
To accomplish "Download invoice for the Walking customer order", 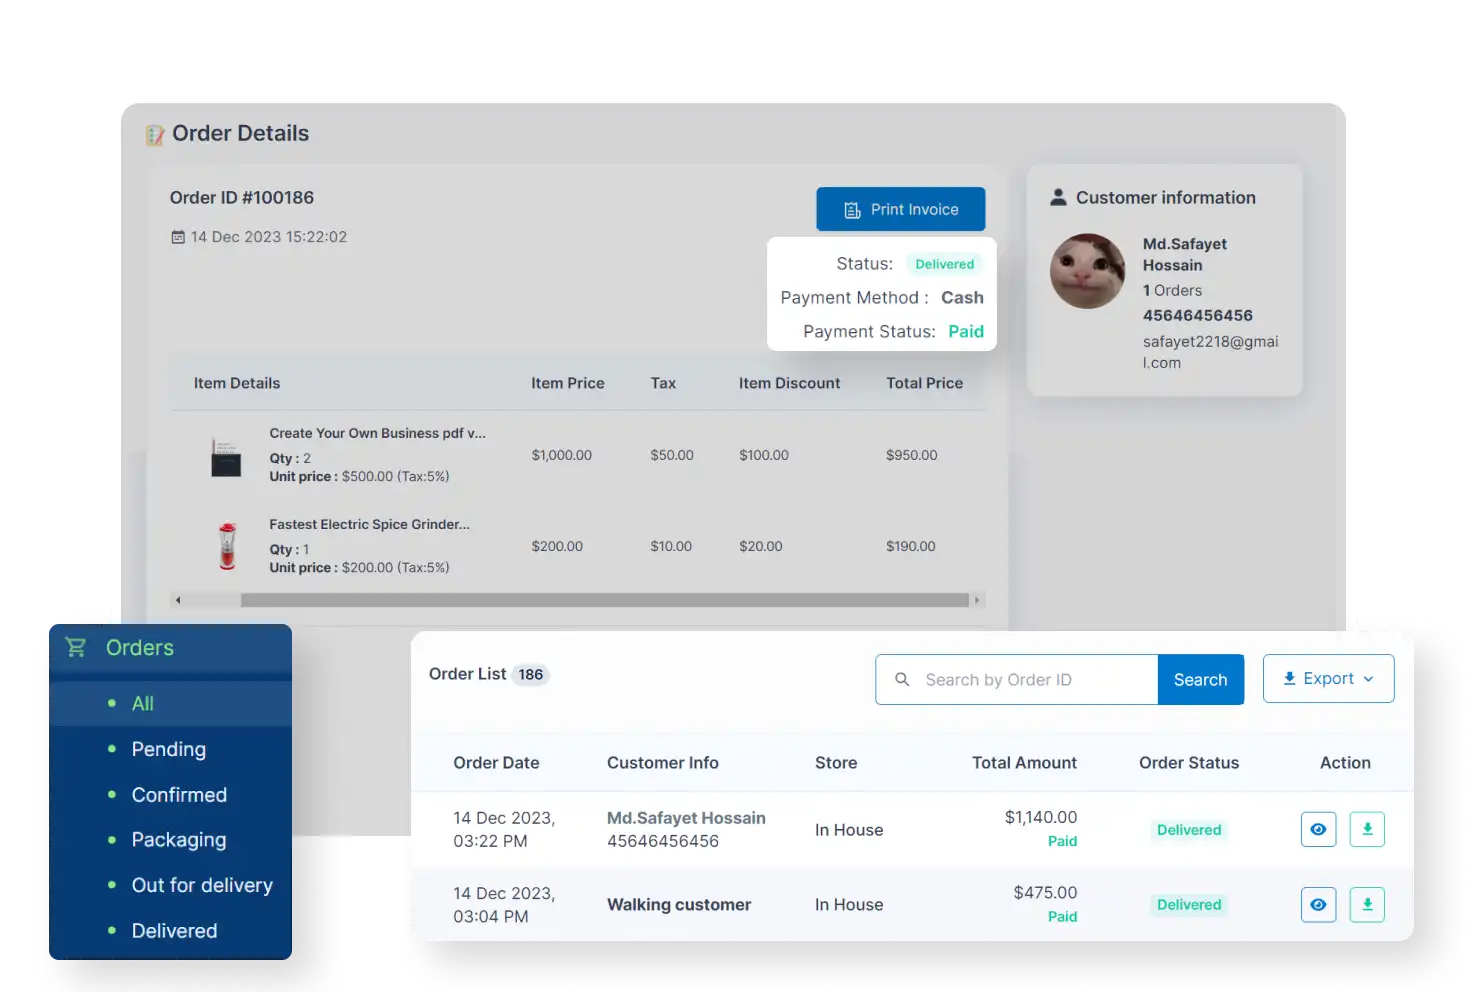I will point(1366,904).
